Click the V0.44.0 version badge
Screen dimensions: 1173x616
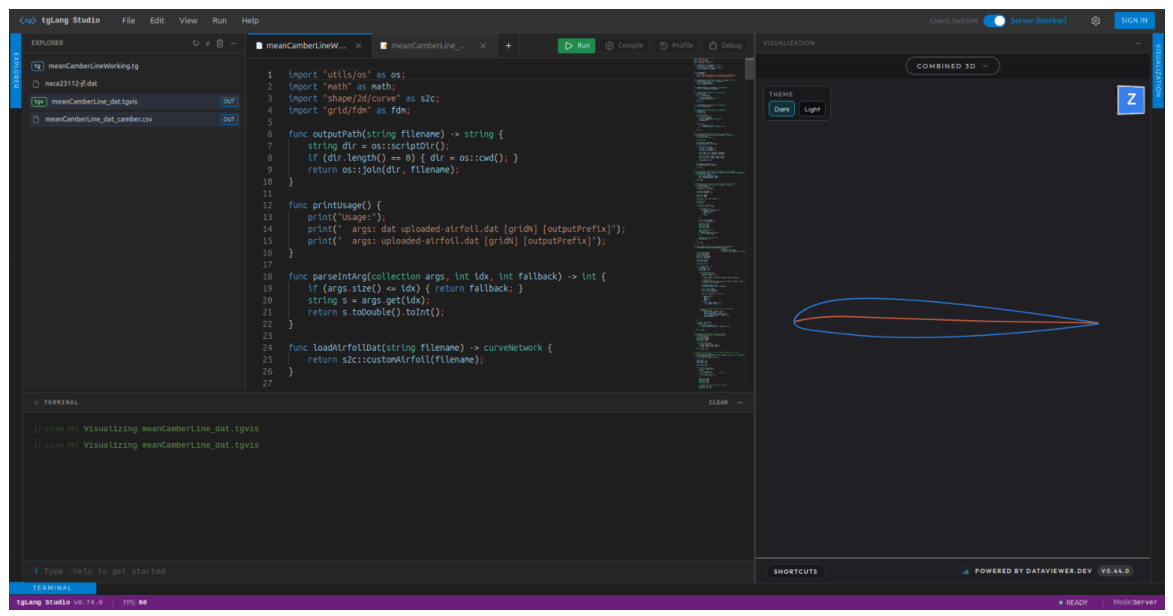click(x=1115, y=571)
